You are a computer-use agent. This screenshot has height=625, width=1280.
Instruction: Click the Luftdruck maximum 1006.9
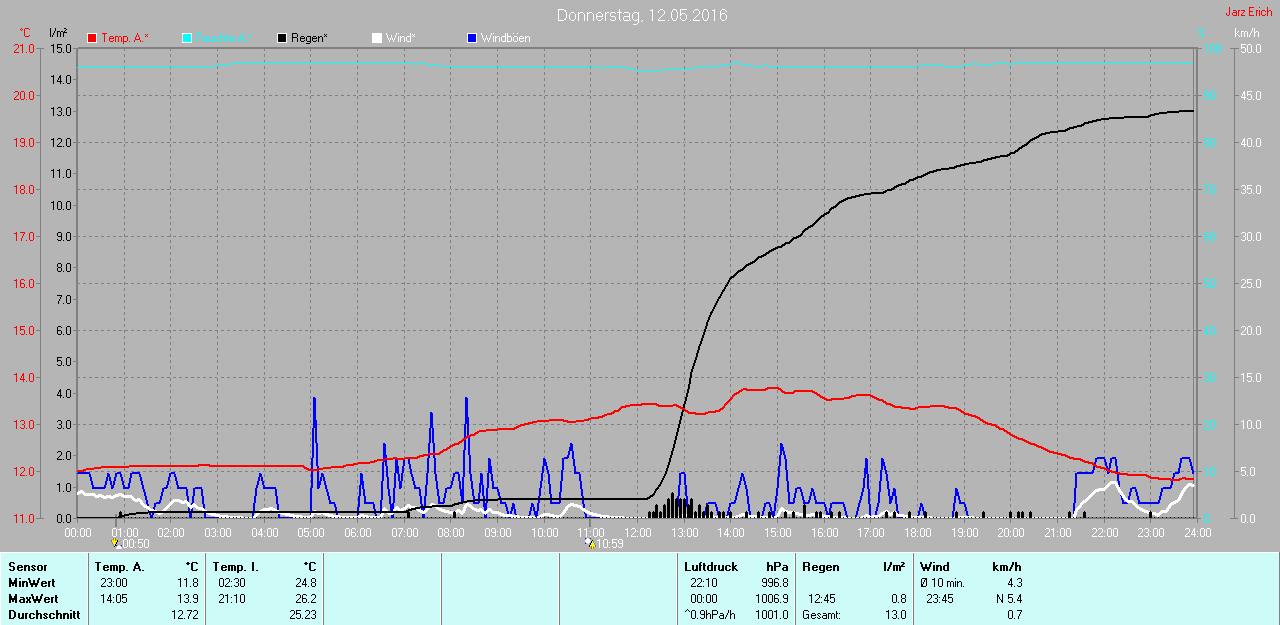(x=771, y=599)
